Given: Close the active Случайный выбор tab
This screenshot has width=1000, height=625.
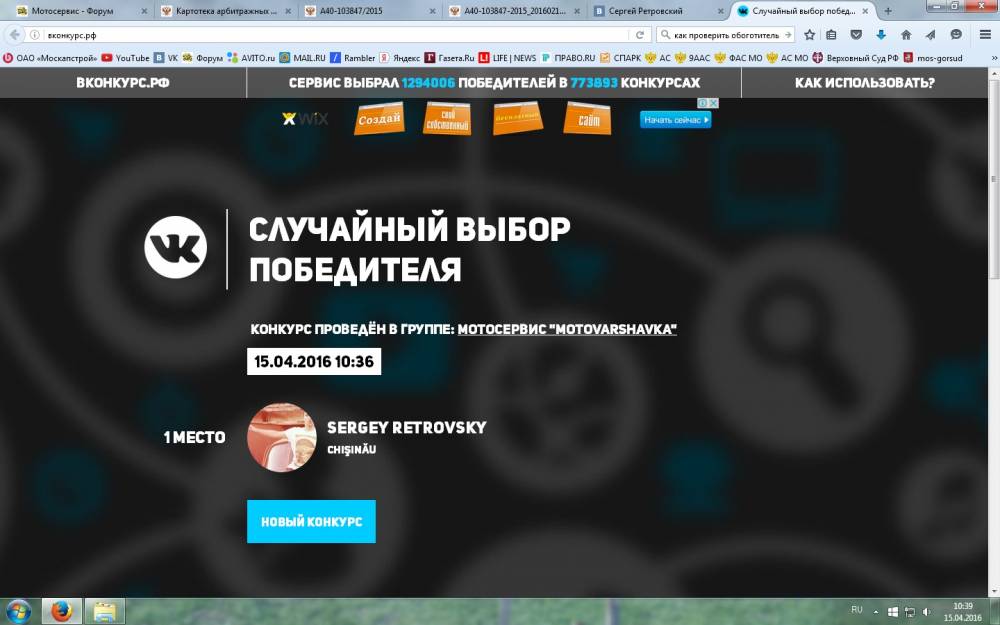Looking at the screenshot, I should pos(865,11).
